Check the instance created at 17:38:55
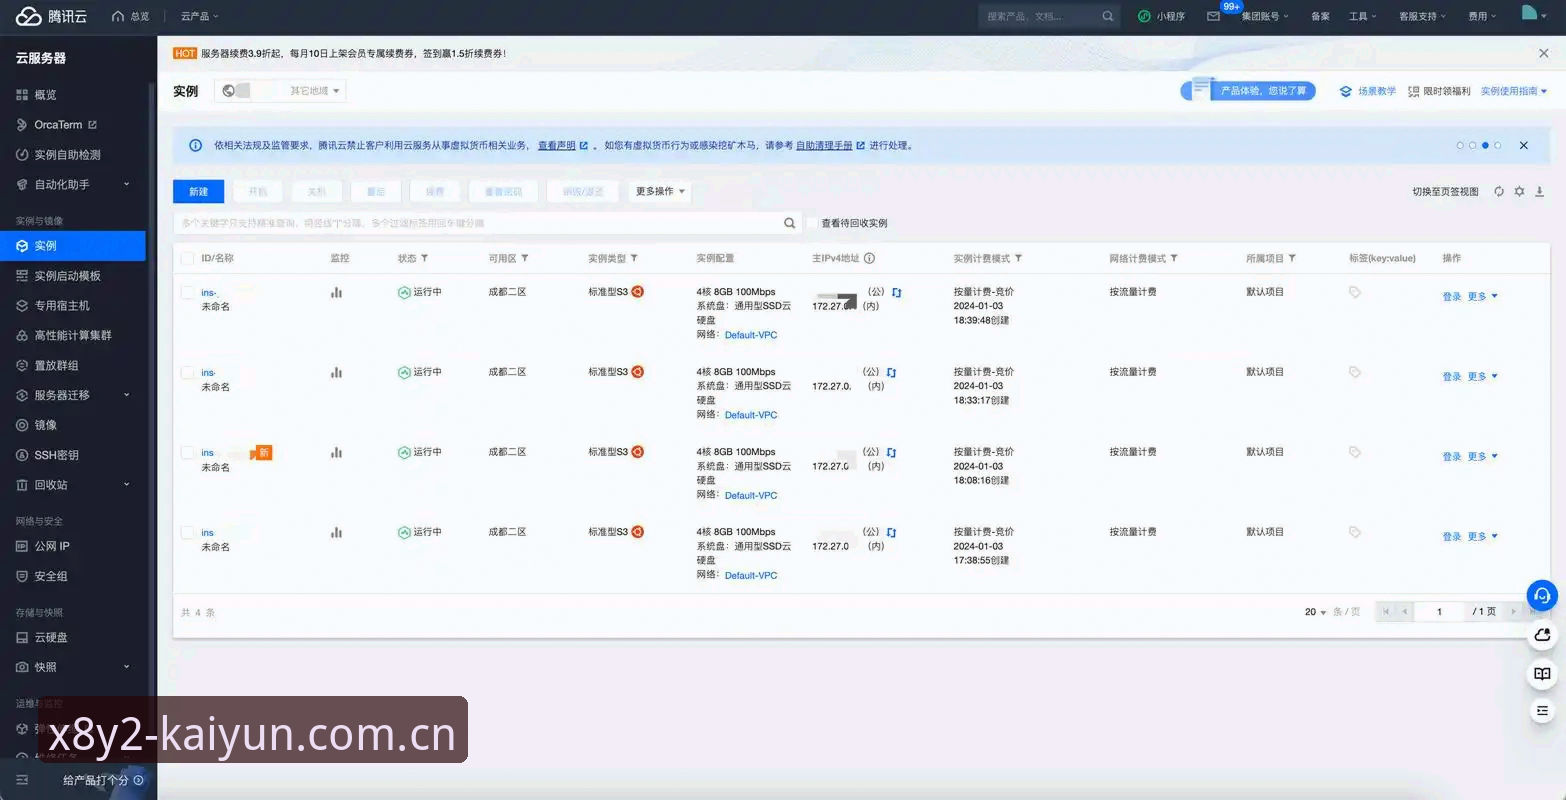 pyautogui.click(x=187, y=532)
